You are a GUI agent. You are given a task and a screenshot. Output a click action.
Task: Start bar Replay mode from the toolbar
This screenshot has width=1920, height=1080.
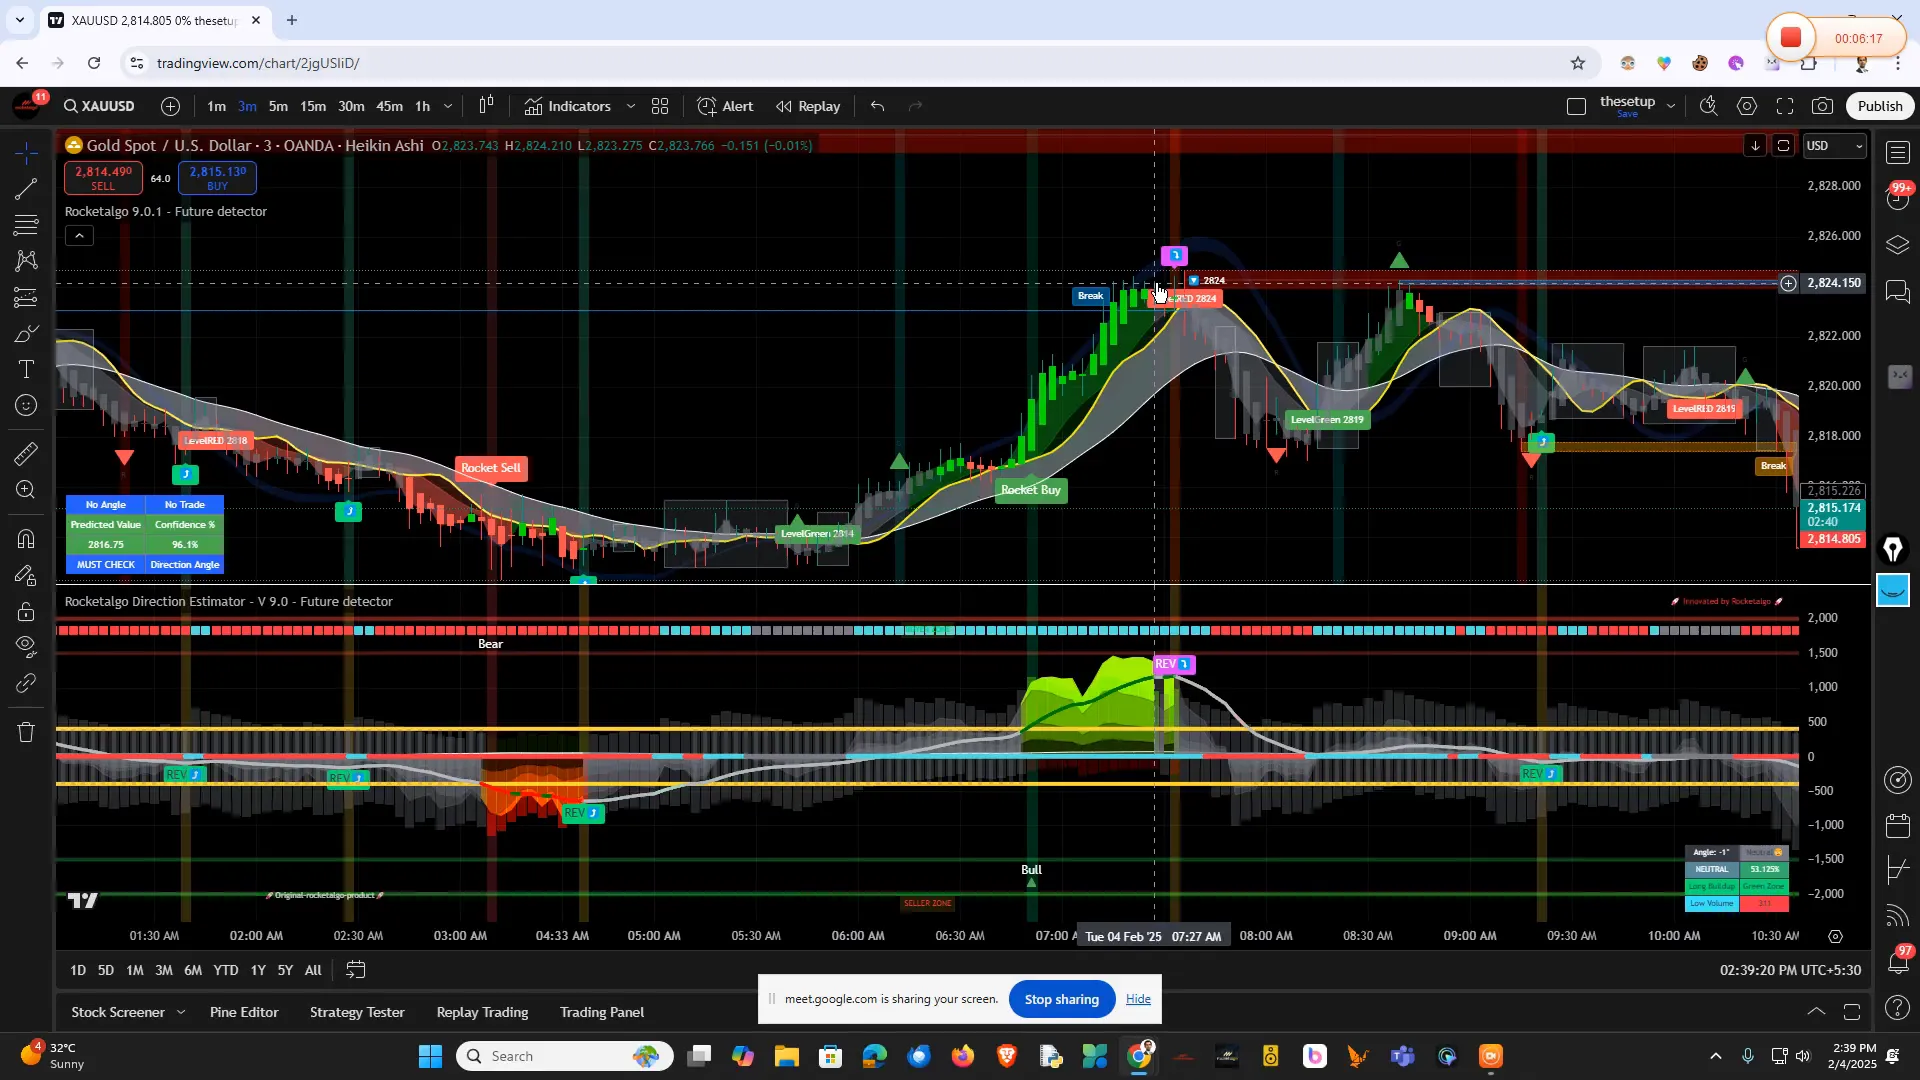click(808, 106)
